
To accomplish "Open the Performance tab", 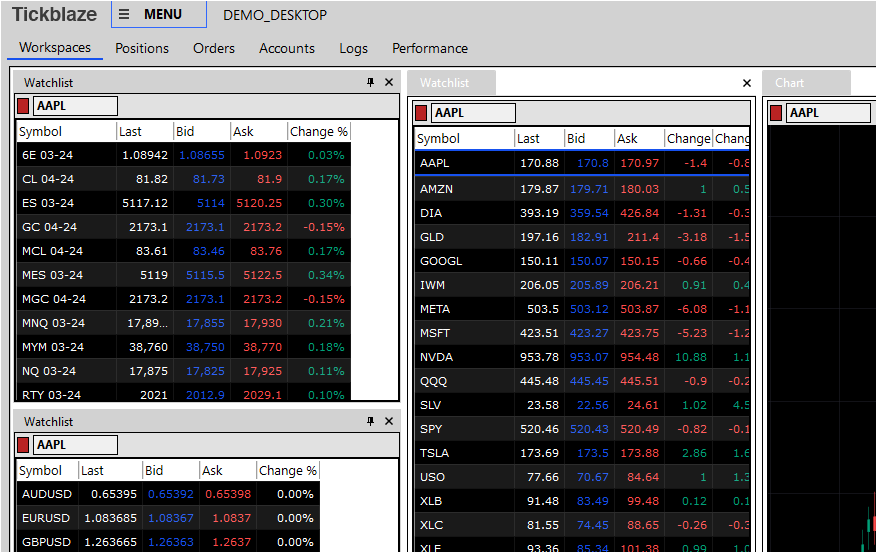I will pos(430,49).
